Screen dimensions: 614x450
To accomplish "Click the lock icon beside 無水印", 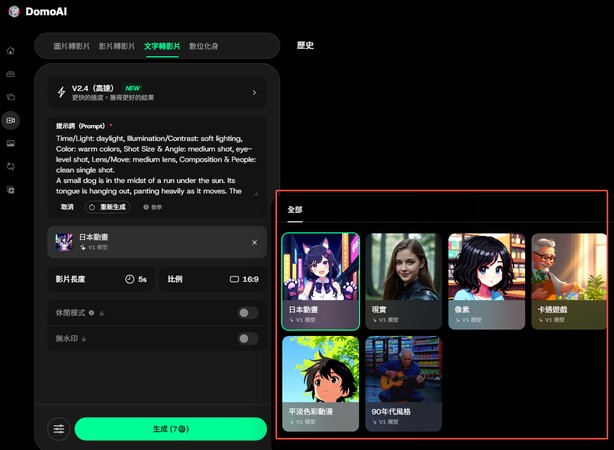I will point(84,339).
